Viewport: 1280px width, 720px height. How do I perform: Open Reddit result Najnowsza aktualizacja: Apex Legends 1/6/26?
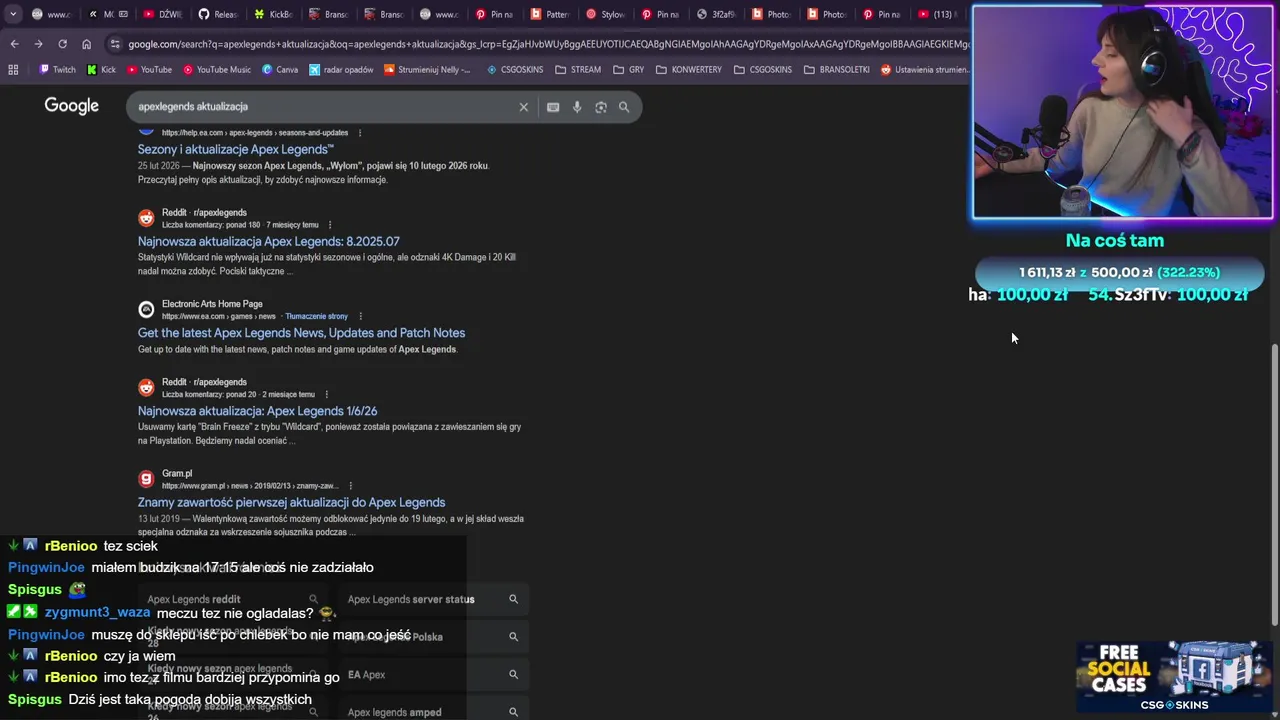(257, 411)
